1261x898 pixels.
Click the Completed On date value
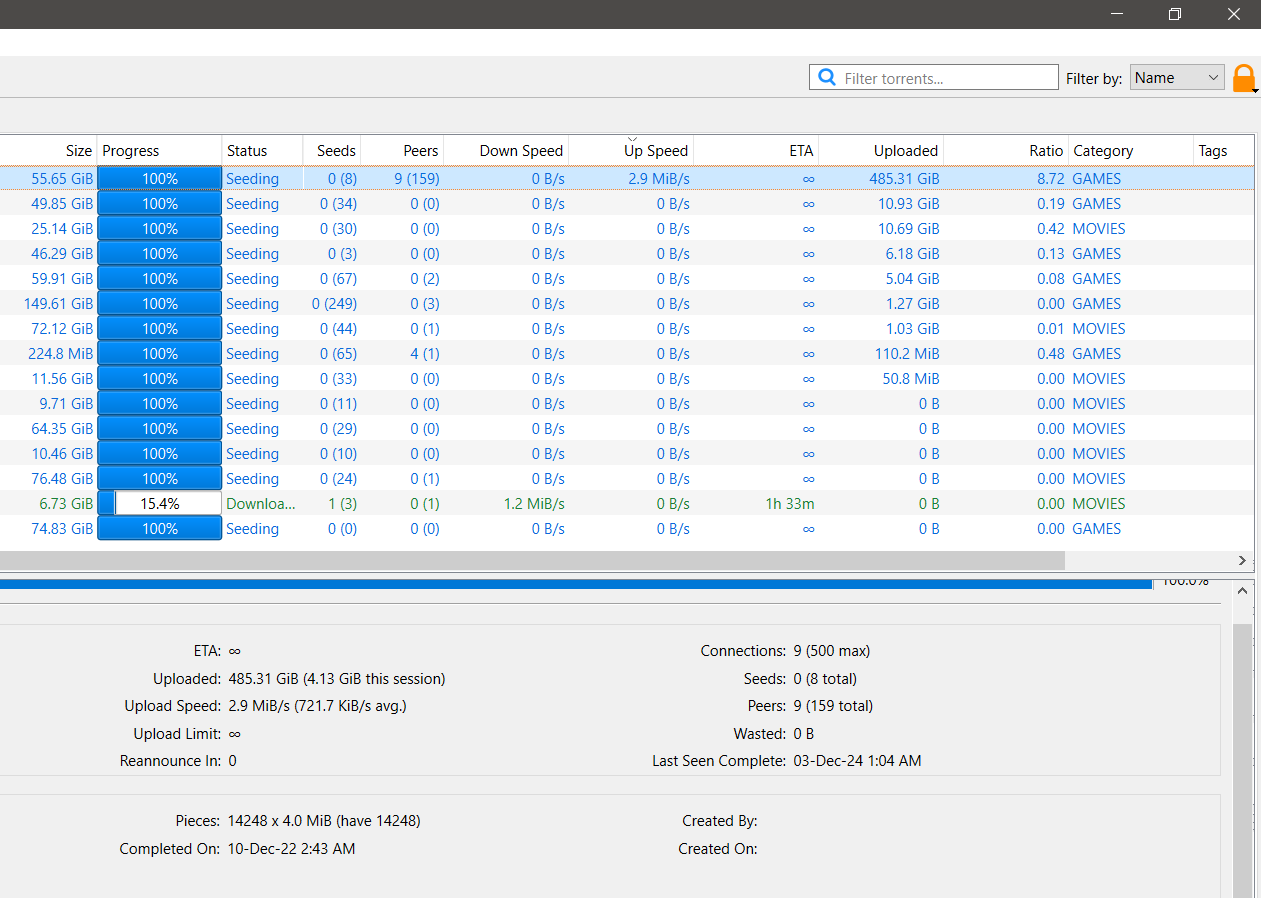tap(291, 849)
